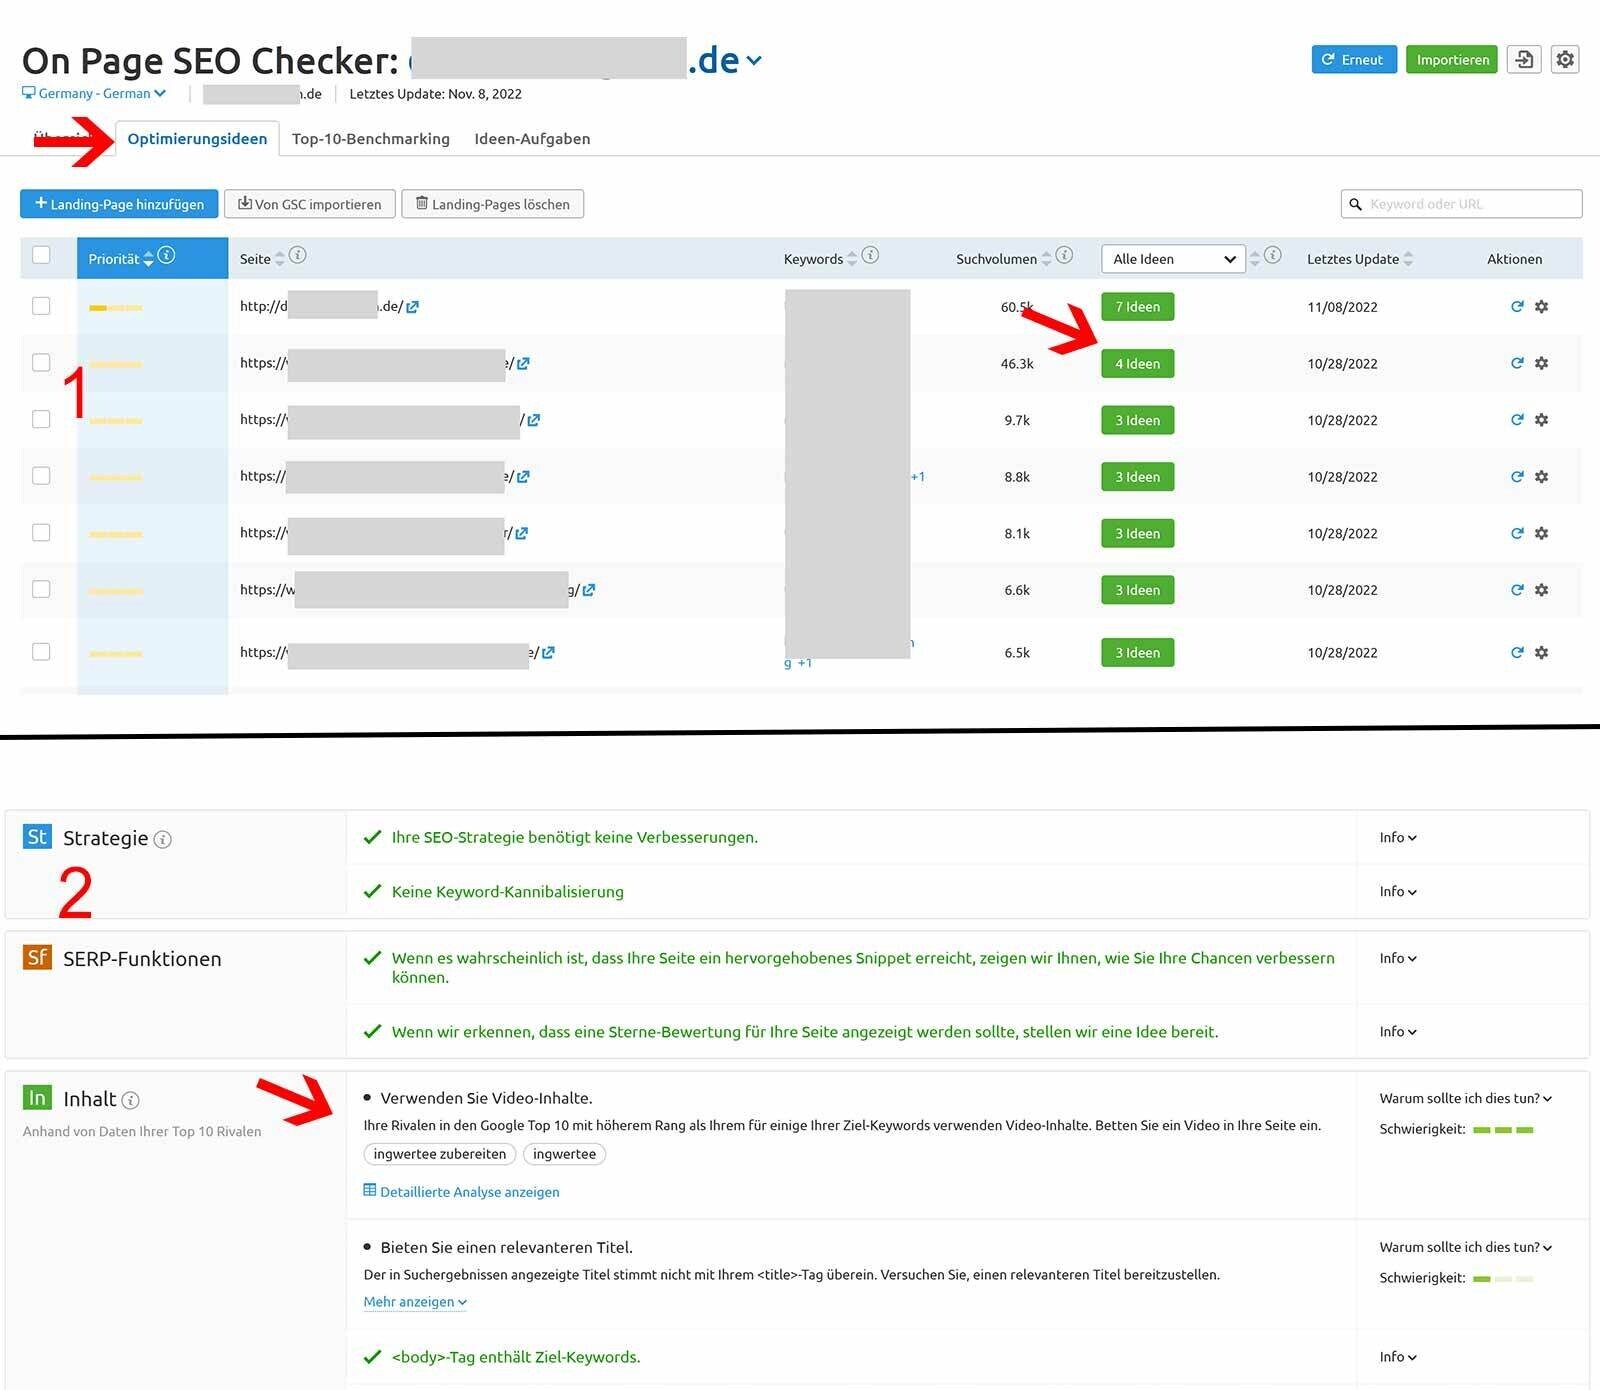
Task: Click Schwierigkeit indicator for Video-Inhalte idea
Action: pyautogui.click(x=1503, y=1130)
